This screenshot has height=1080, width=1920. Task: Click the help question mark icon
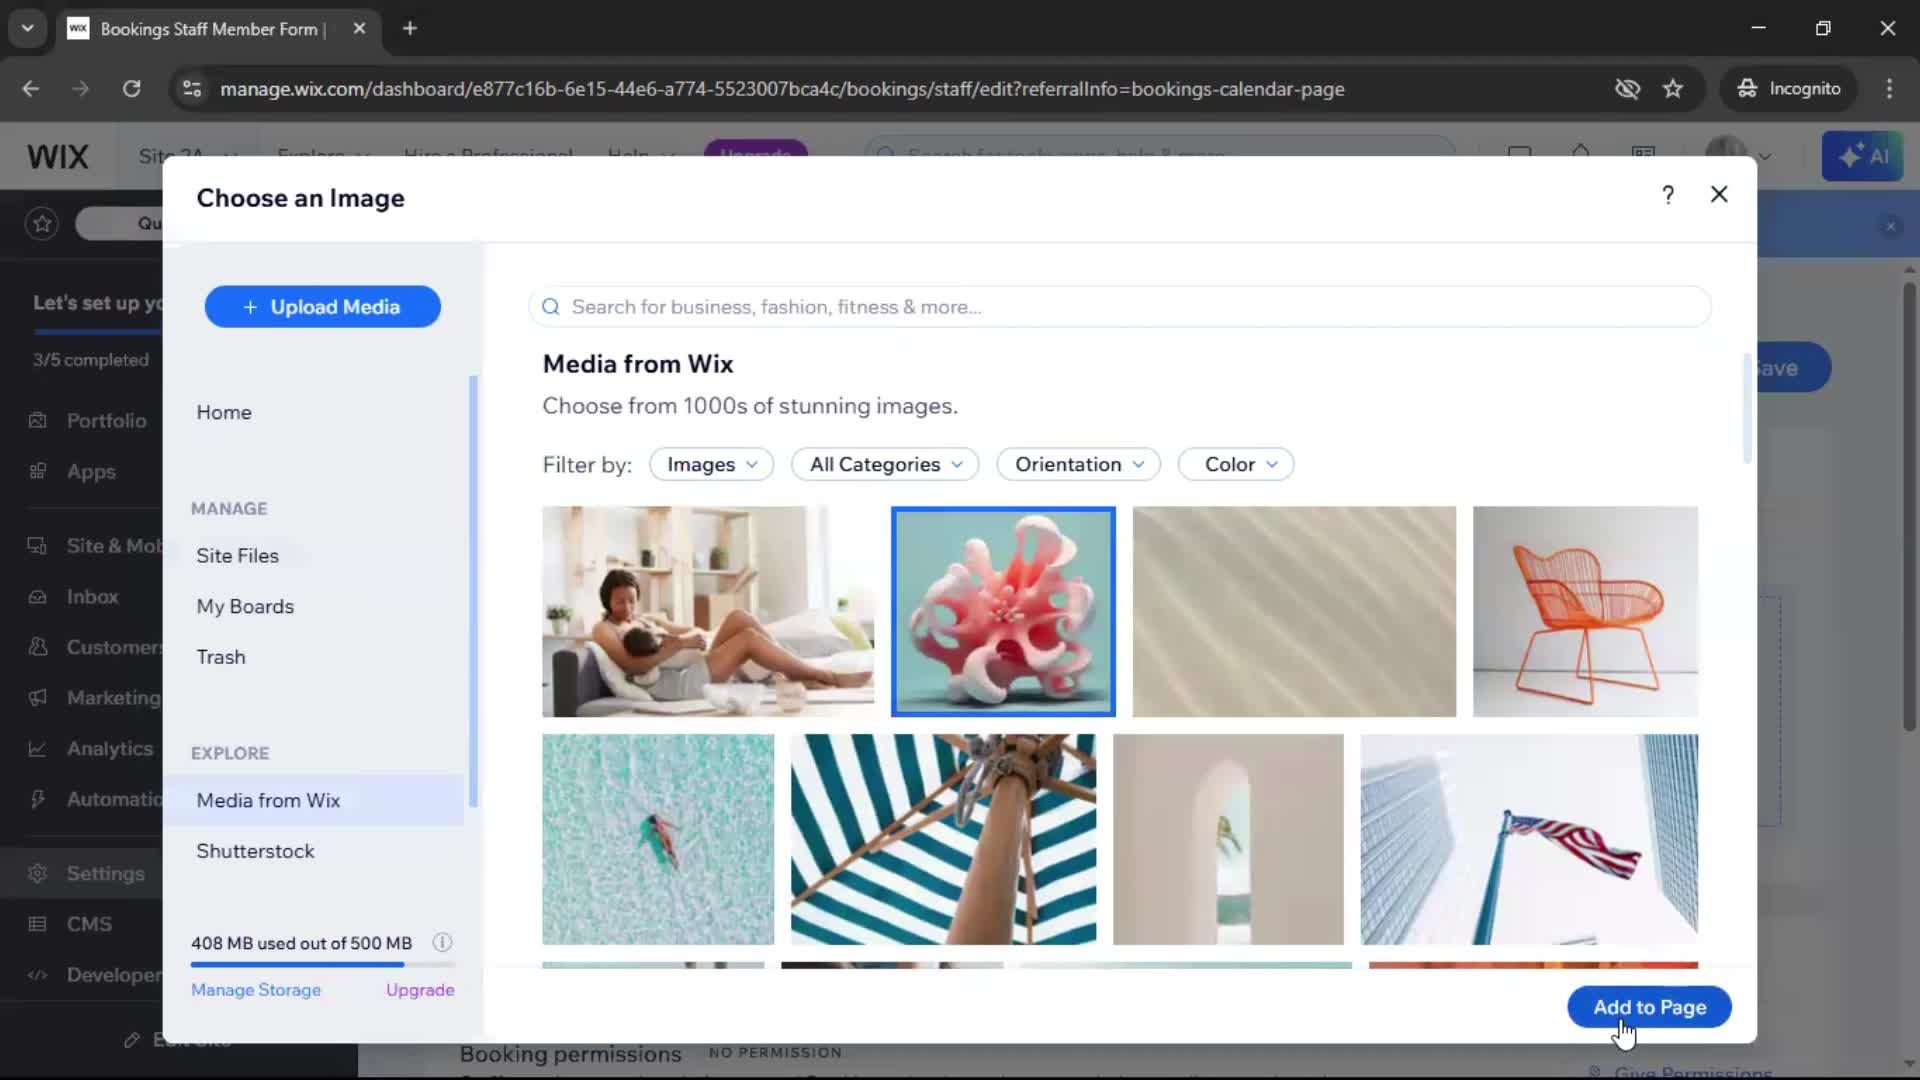1667,195
